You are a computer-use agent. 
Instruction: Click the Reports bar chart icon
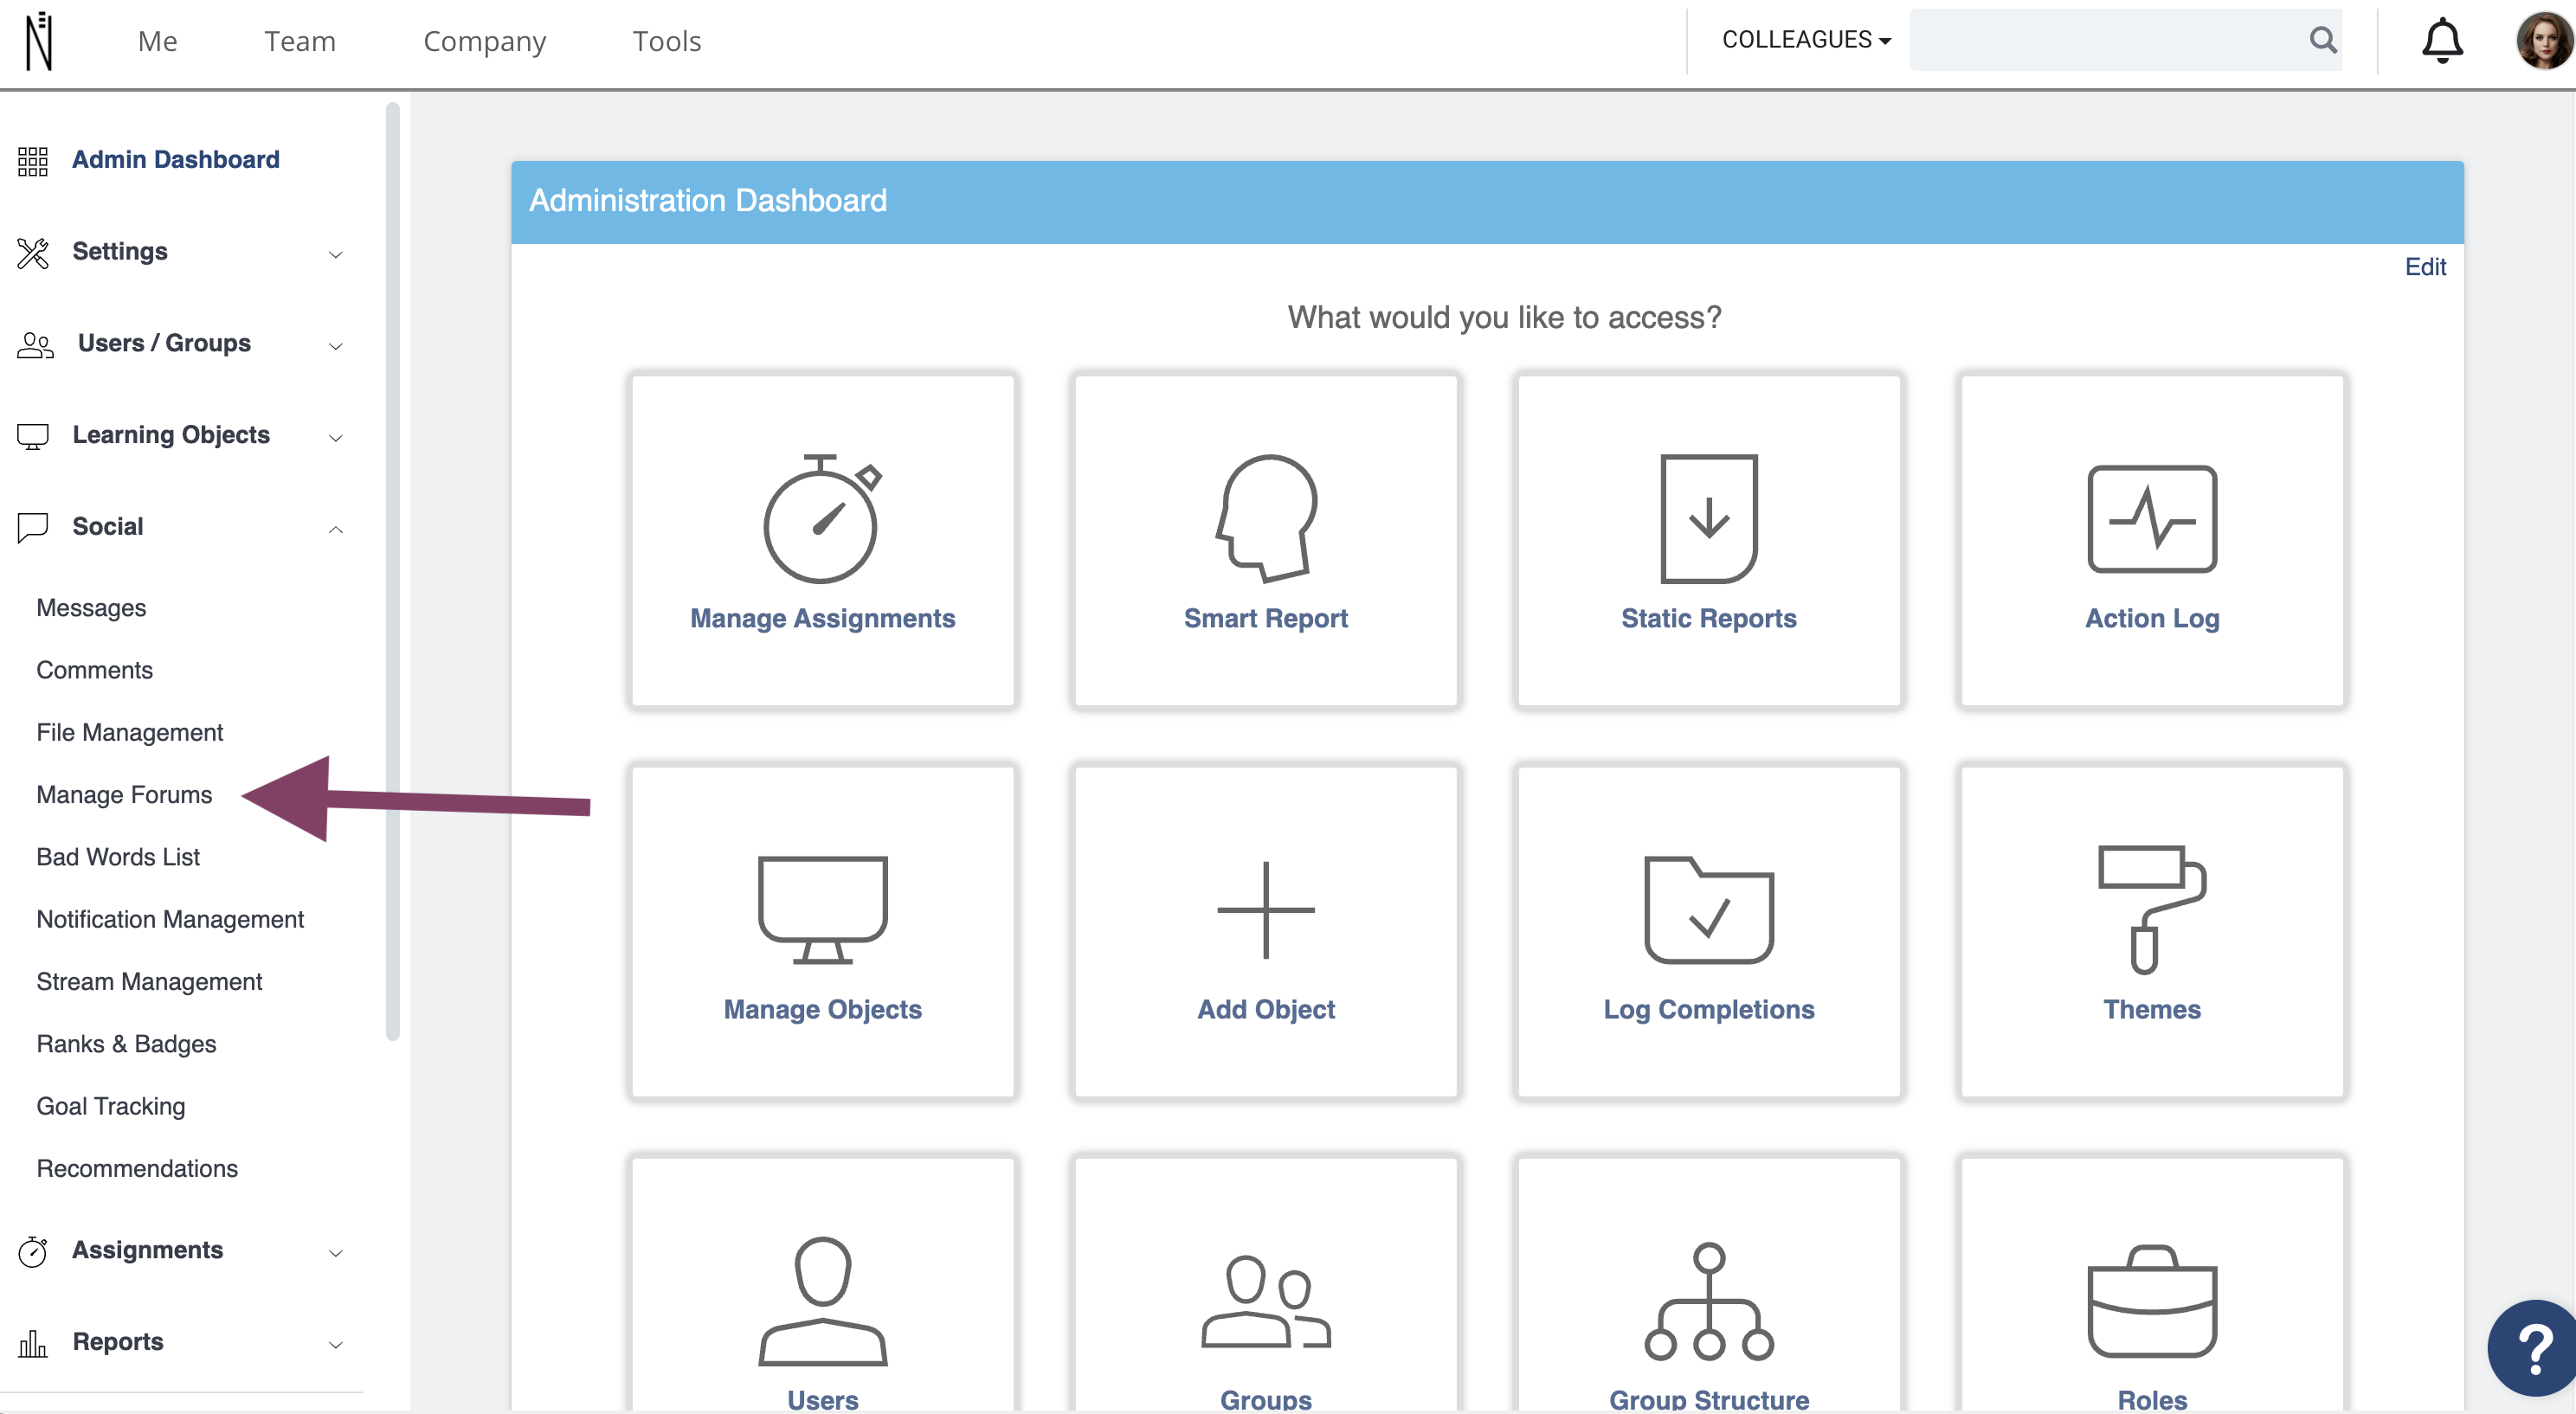[x=33, y=1343]
